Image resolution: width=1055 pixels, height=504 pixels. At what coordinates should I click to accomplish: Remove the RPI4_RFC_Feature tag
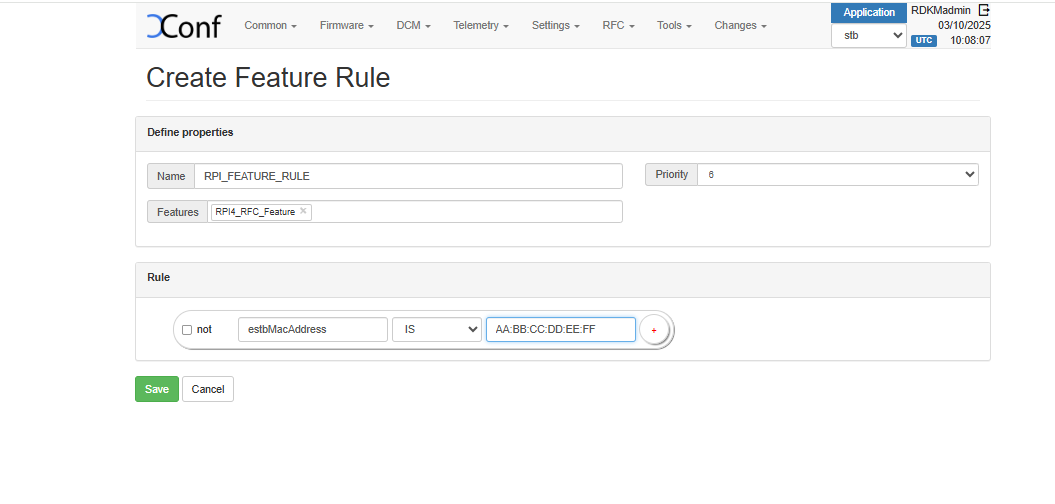pos(304,211)
